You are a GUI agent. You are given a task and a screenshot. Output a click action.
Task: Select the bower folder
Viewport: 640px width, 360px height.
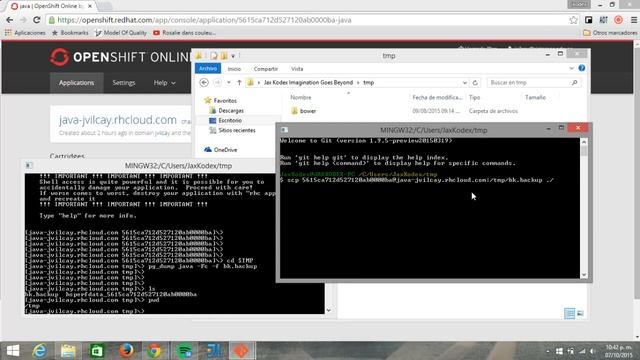coord(304,111)
